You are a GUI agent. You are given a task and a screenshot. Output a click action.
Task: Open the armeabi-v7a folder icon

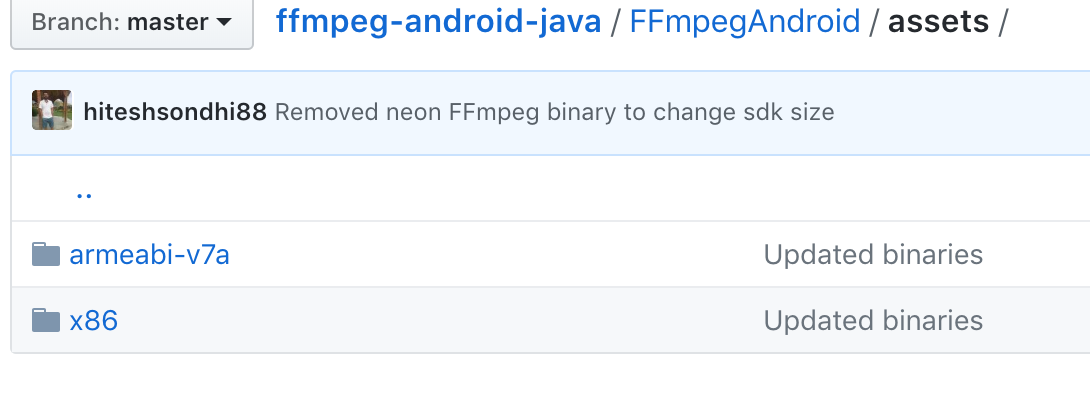pyautogui.click(x=46, y=254)
